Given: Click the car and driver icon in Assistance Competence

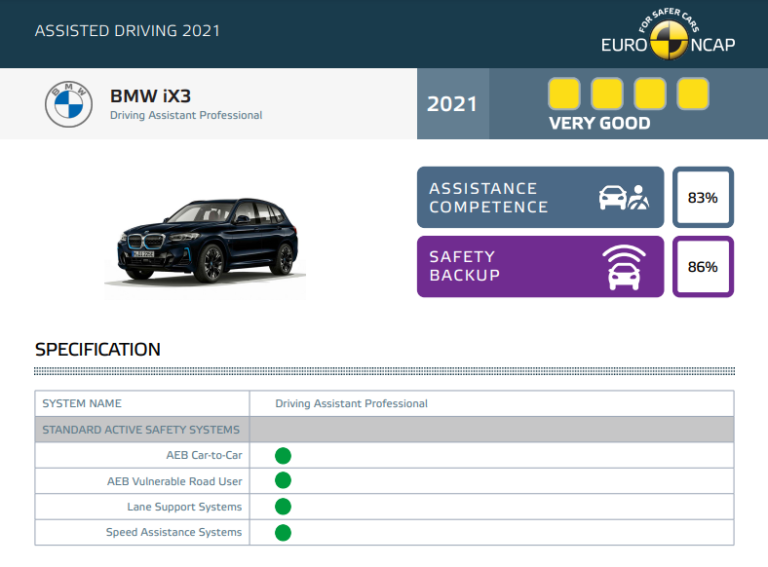Looking at the screenshot, I should click(624, 198).
